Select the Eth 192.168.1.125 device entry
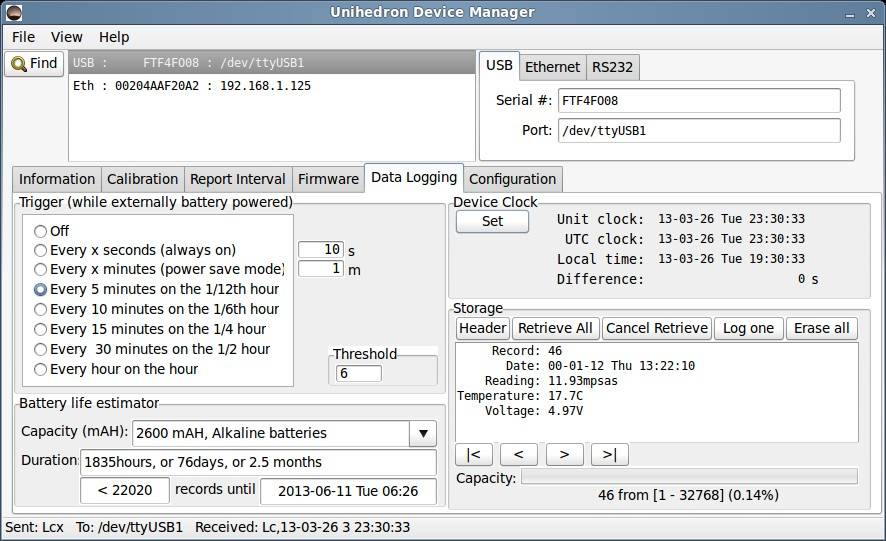 (x=192, y=86)
